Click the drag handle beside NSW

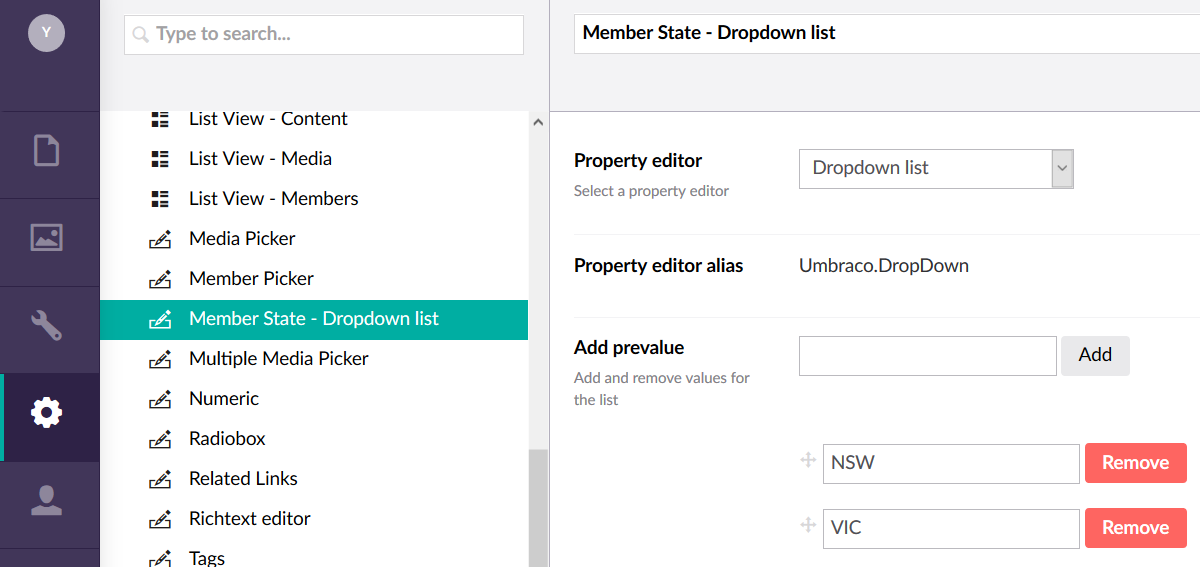tap(809, 460)
